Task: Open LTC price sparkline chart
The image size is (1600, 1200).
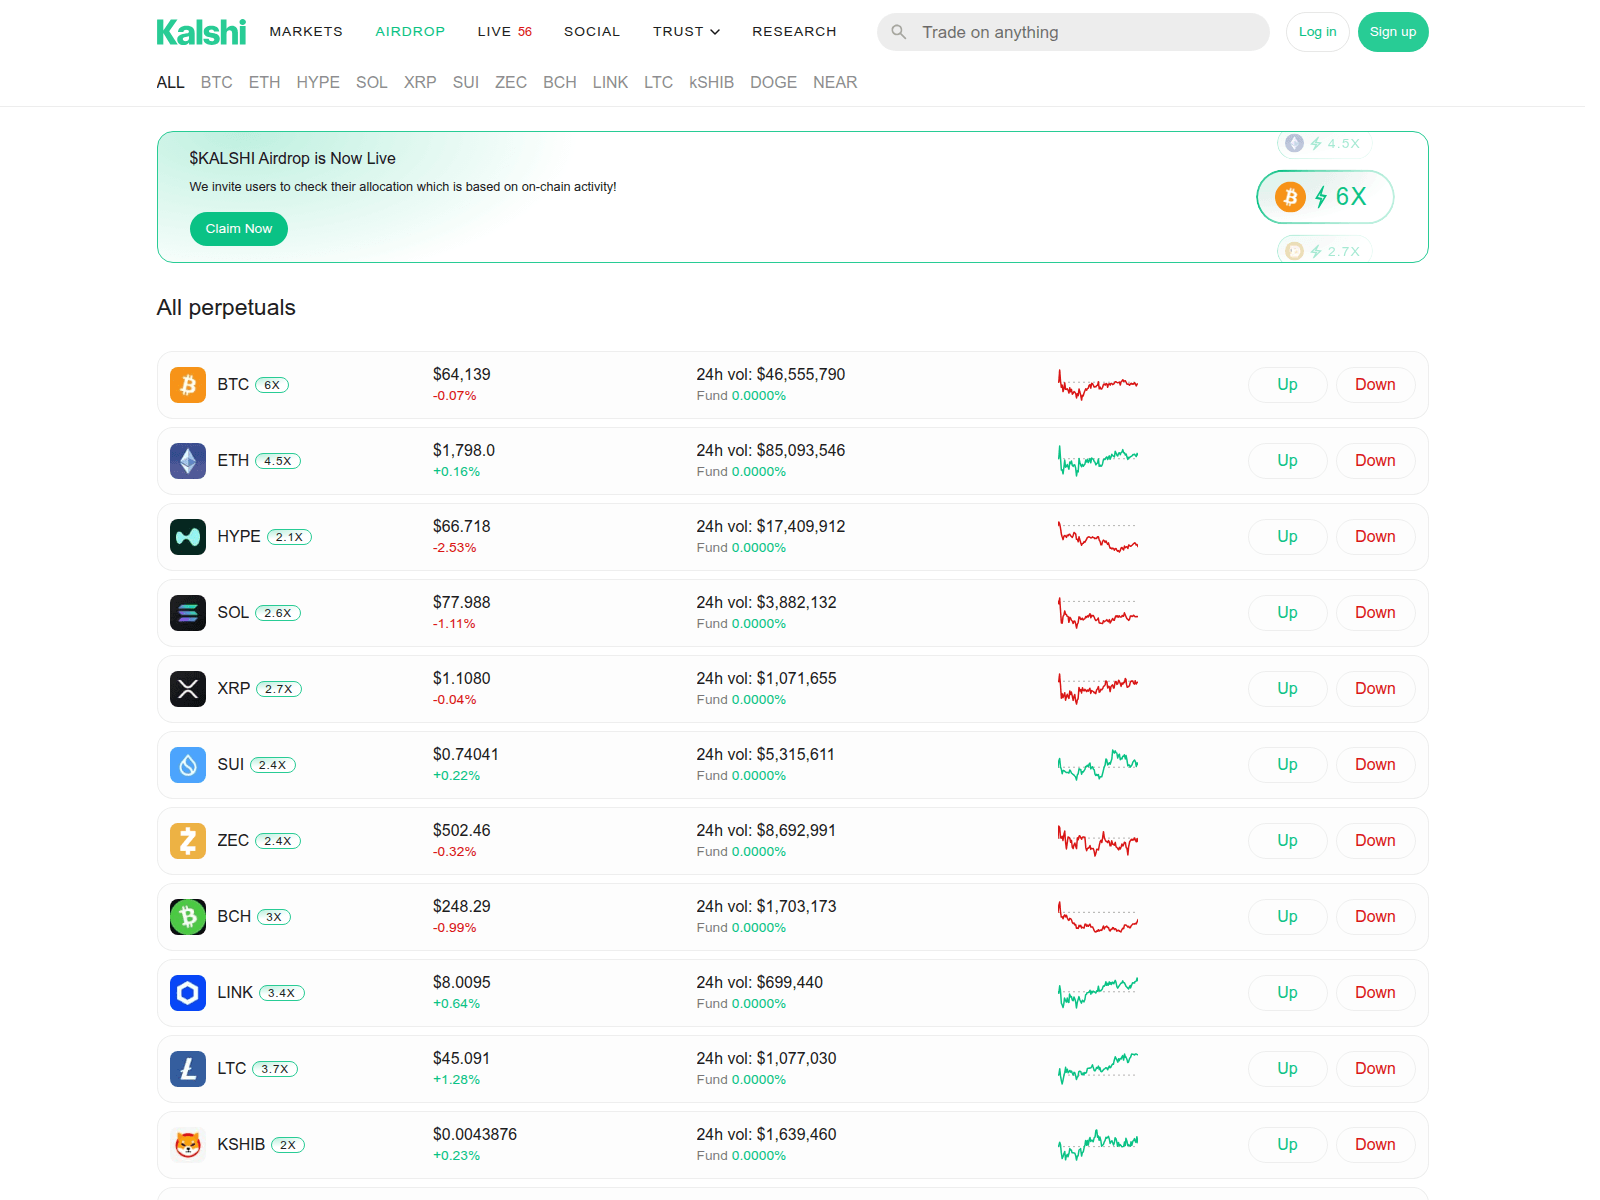Action: pyautogui.click(x=1098, y=1069)
